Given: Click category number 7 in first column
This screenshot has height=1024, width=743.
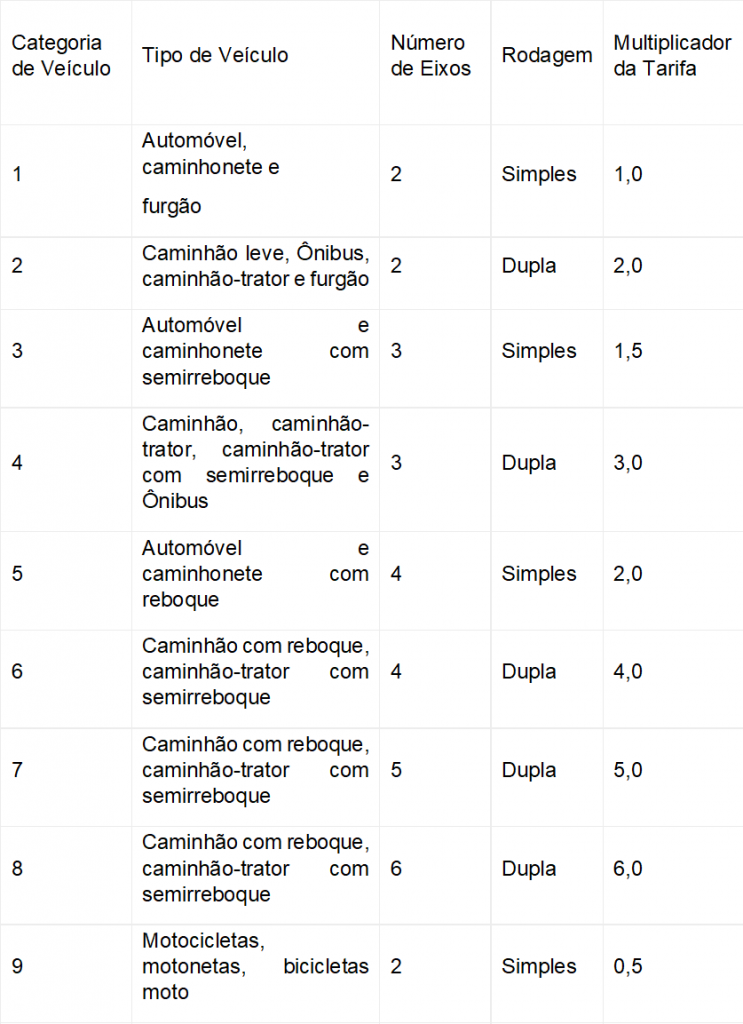Looking at the screenshot, I should 17,770.
